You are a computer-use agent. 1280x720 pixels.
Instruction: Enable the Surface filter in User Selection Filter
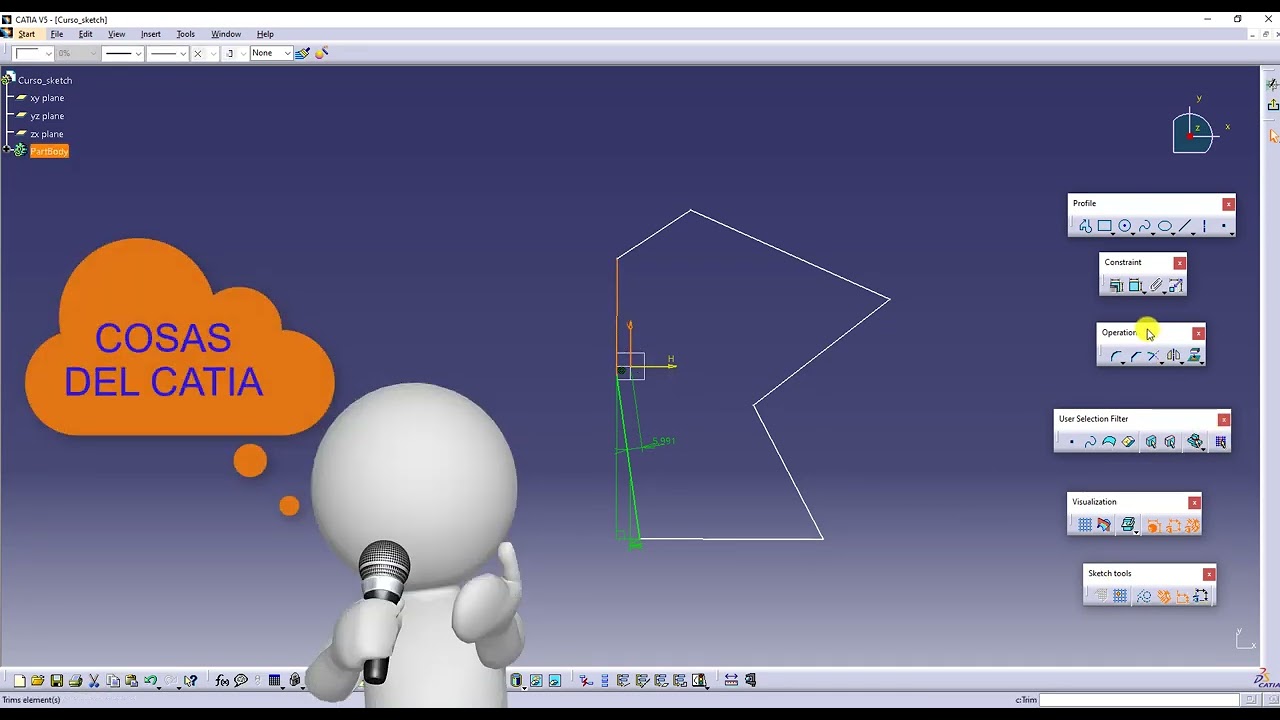coord(1109,442)
